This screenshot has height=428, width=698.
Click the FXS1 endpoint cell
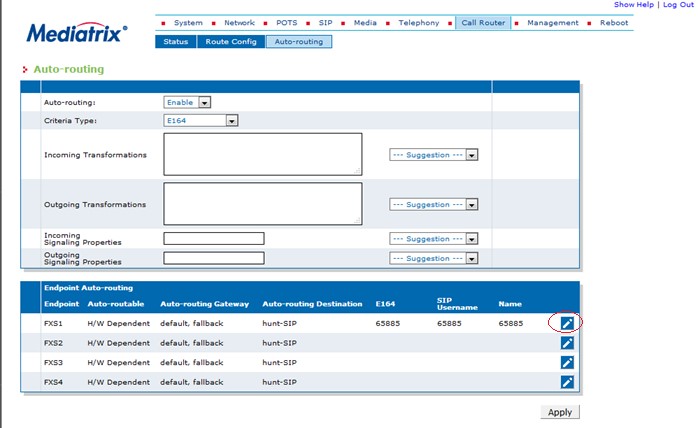point(53,323)
